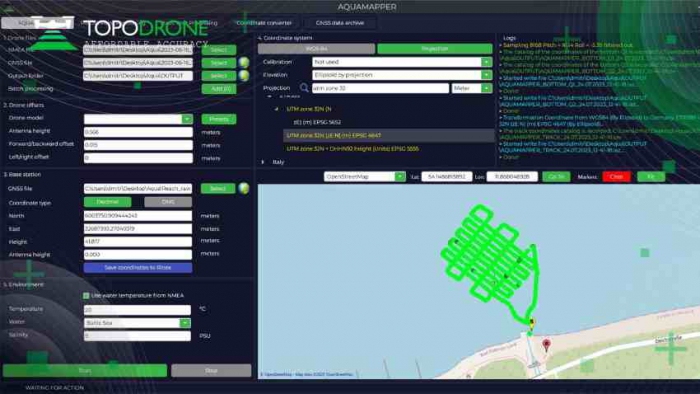Expand the Italy tree node

(263, 162)
